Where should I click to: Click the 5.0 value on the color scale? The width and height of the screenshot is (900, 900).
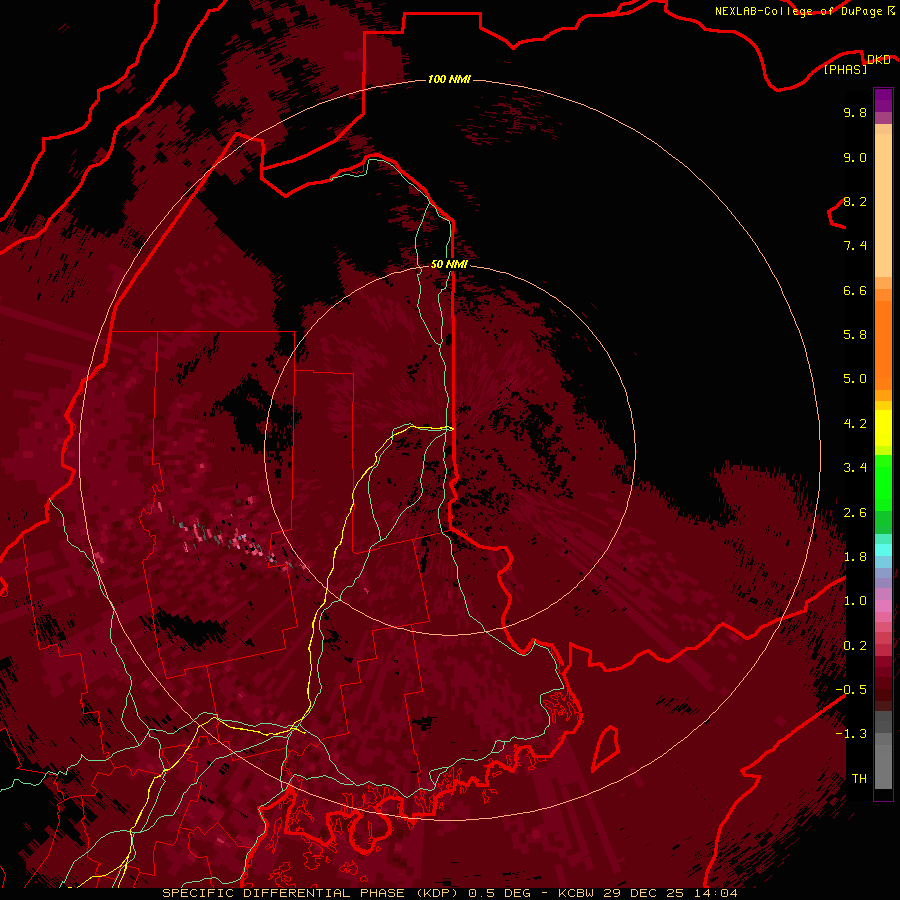click(x=855, y=379)
